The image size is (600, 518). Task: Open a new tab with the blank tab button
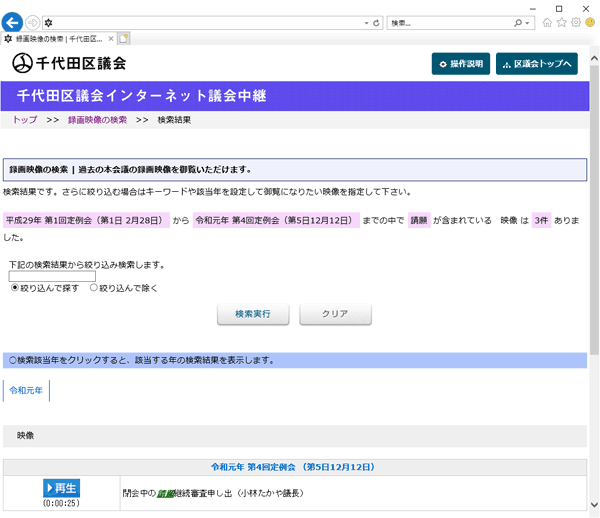[124, 39]
